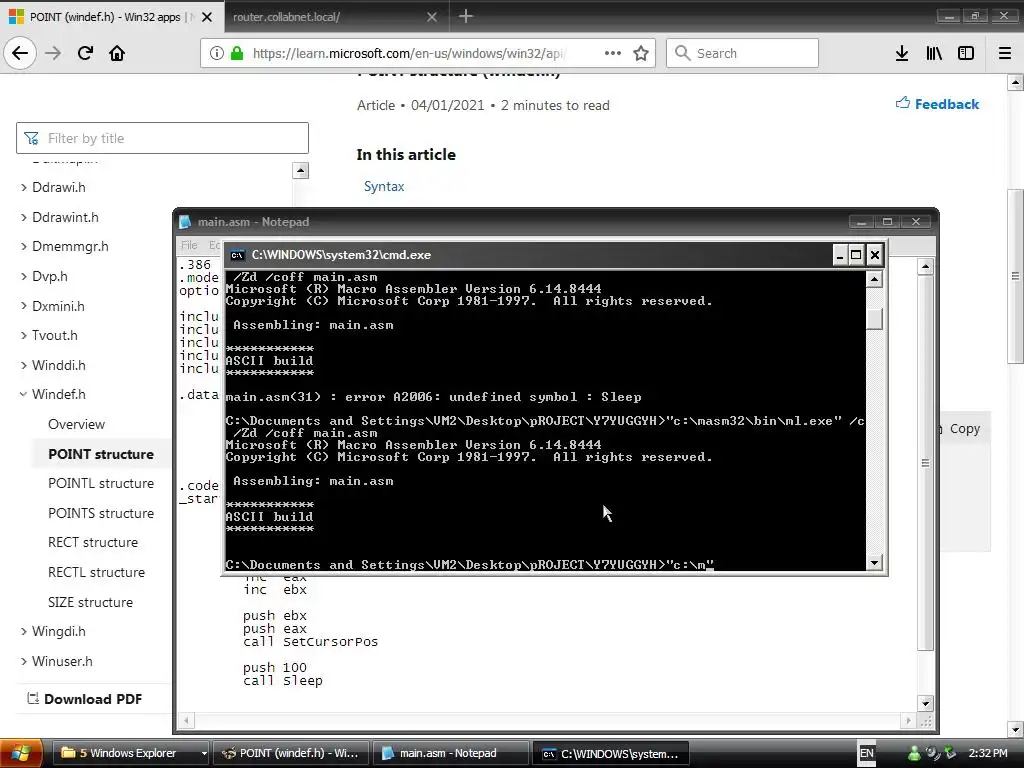Go back with the browser back arrow
This screenshot has height=768, width=1024.
pos(20,53)
